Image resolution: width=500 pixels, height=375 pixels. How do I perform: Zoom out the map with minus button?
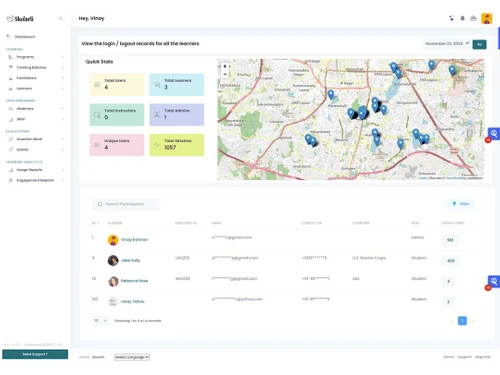pos(225,74)
